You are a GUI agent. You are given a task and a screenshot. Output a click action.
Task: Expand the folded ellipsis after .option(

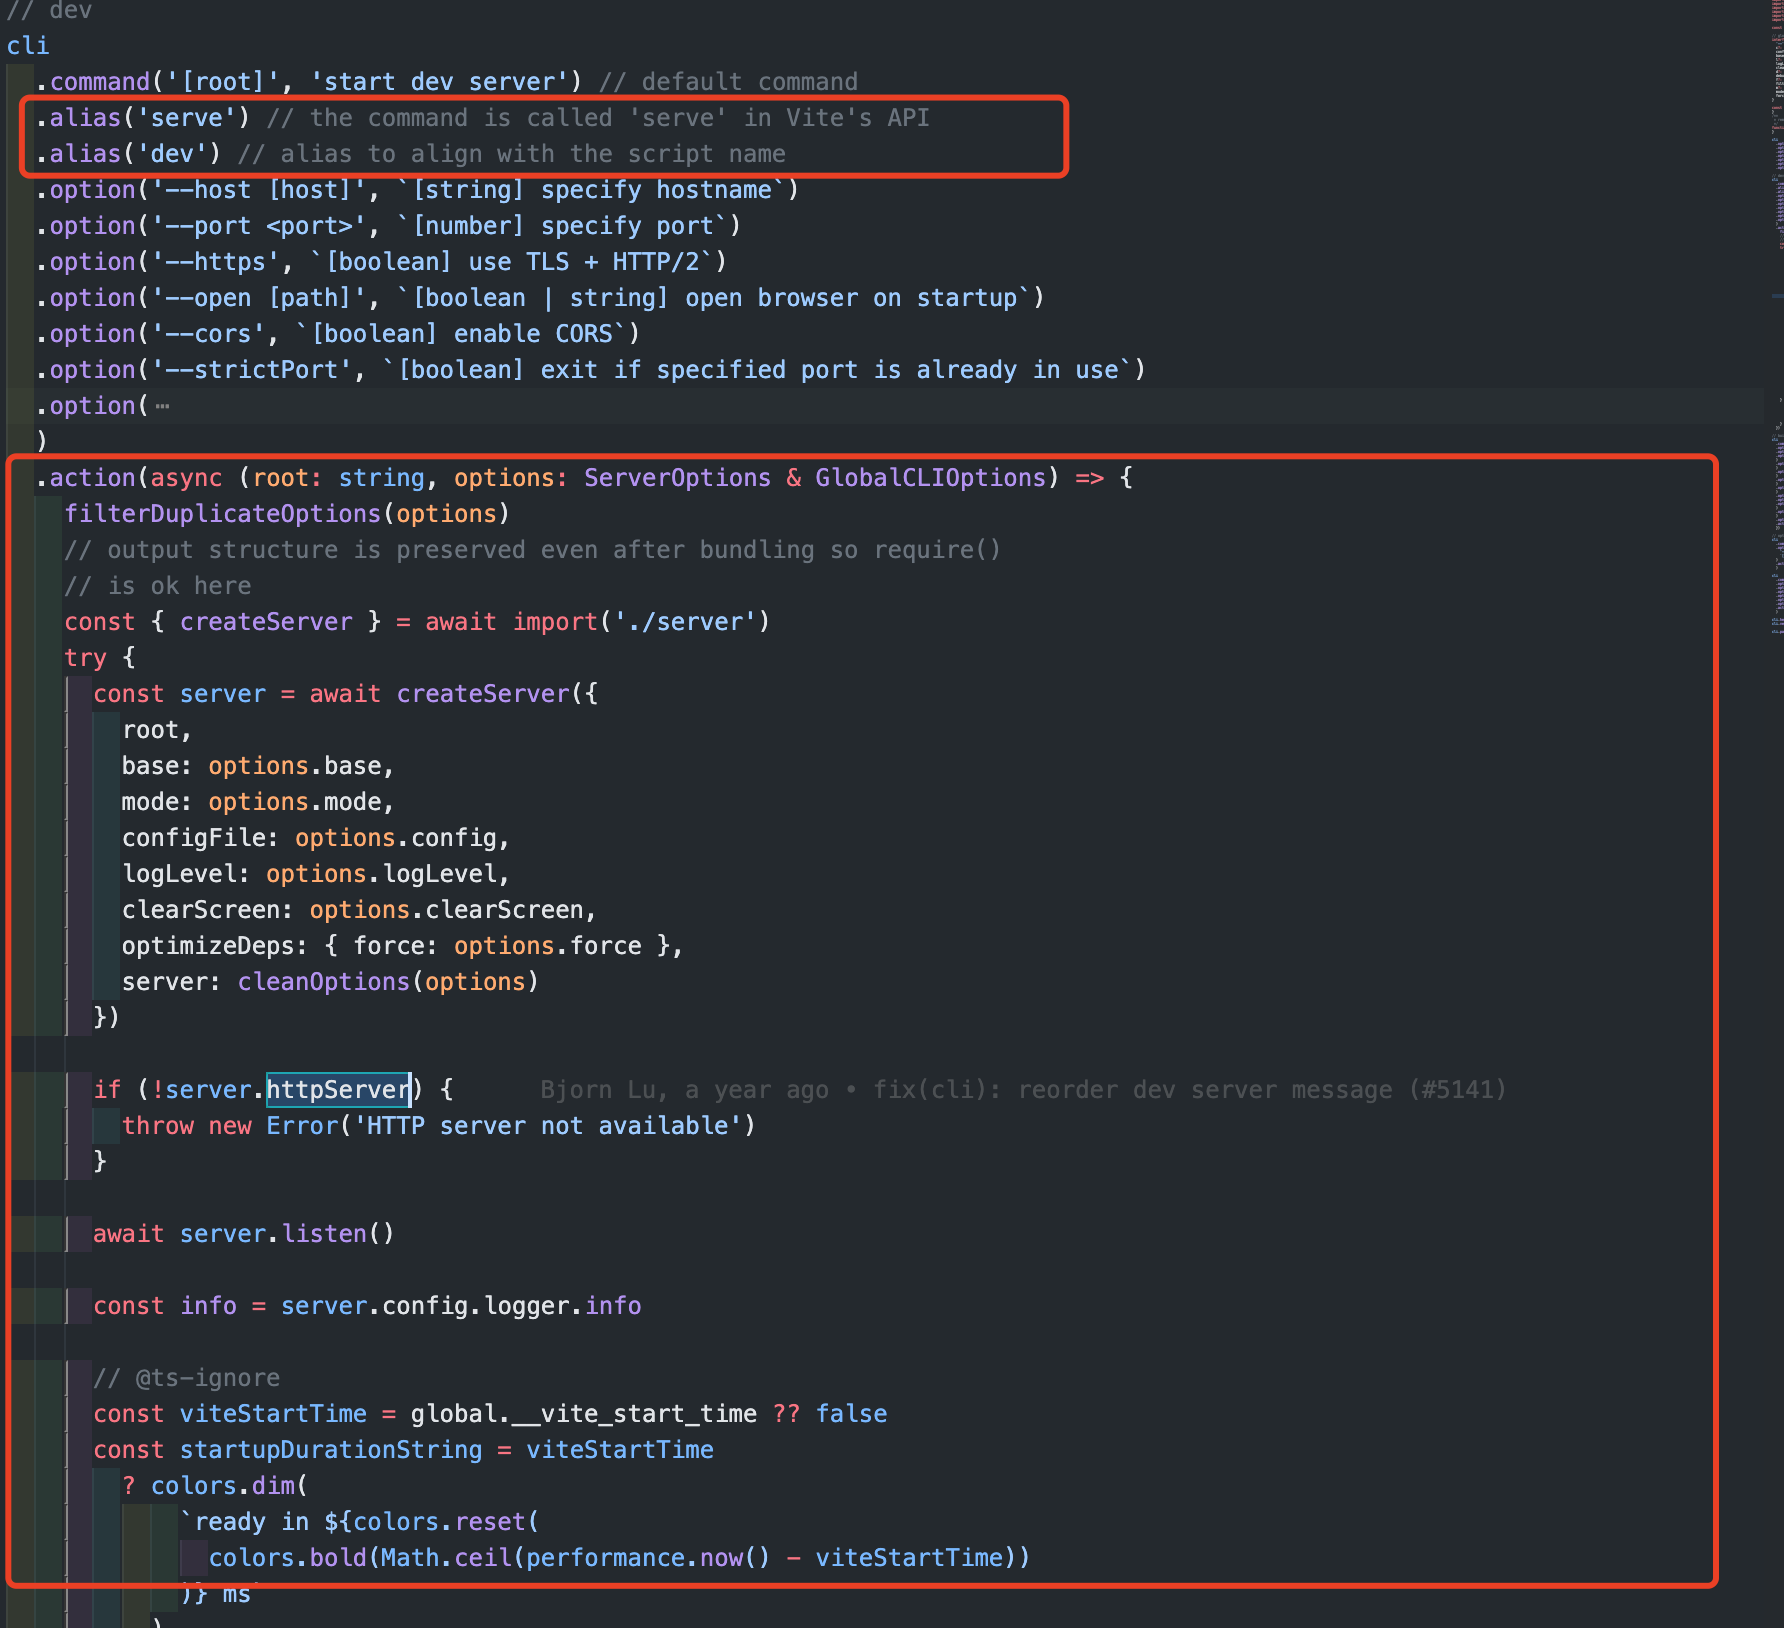(163, 406)
